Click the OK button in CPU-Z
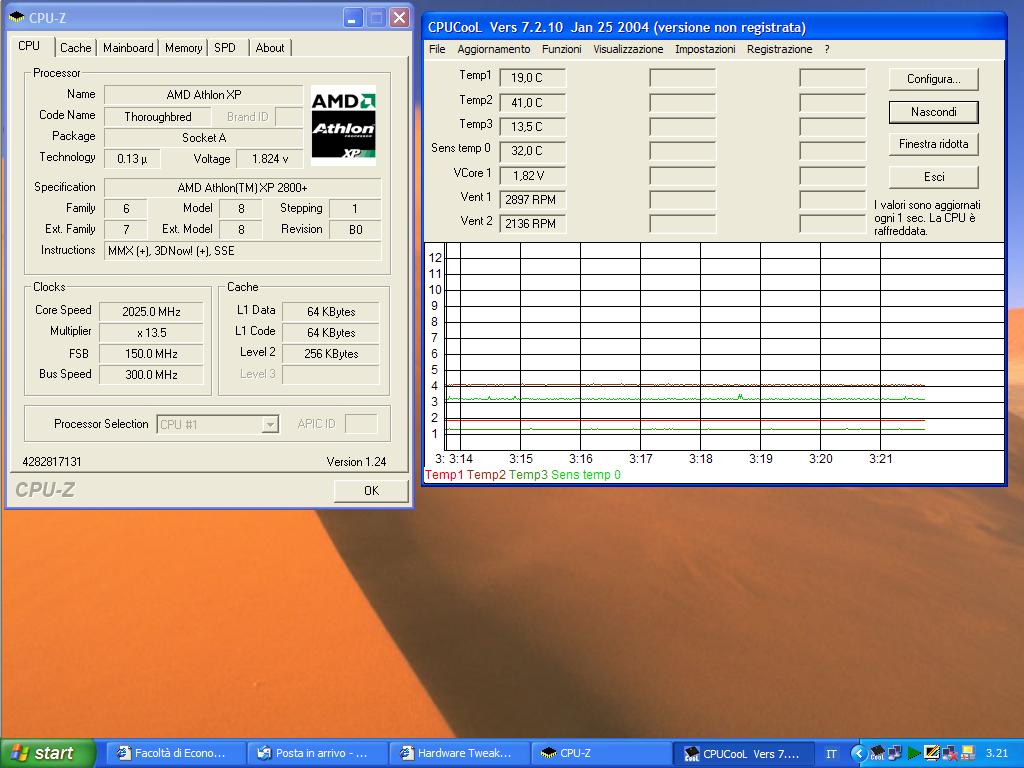Image resolution: width=1024 pixels, height=768 pixels. [x=371, y=490]
